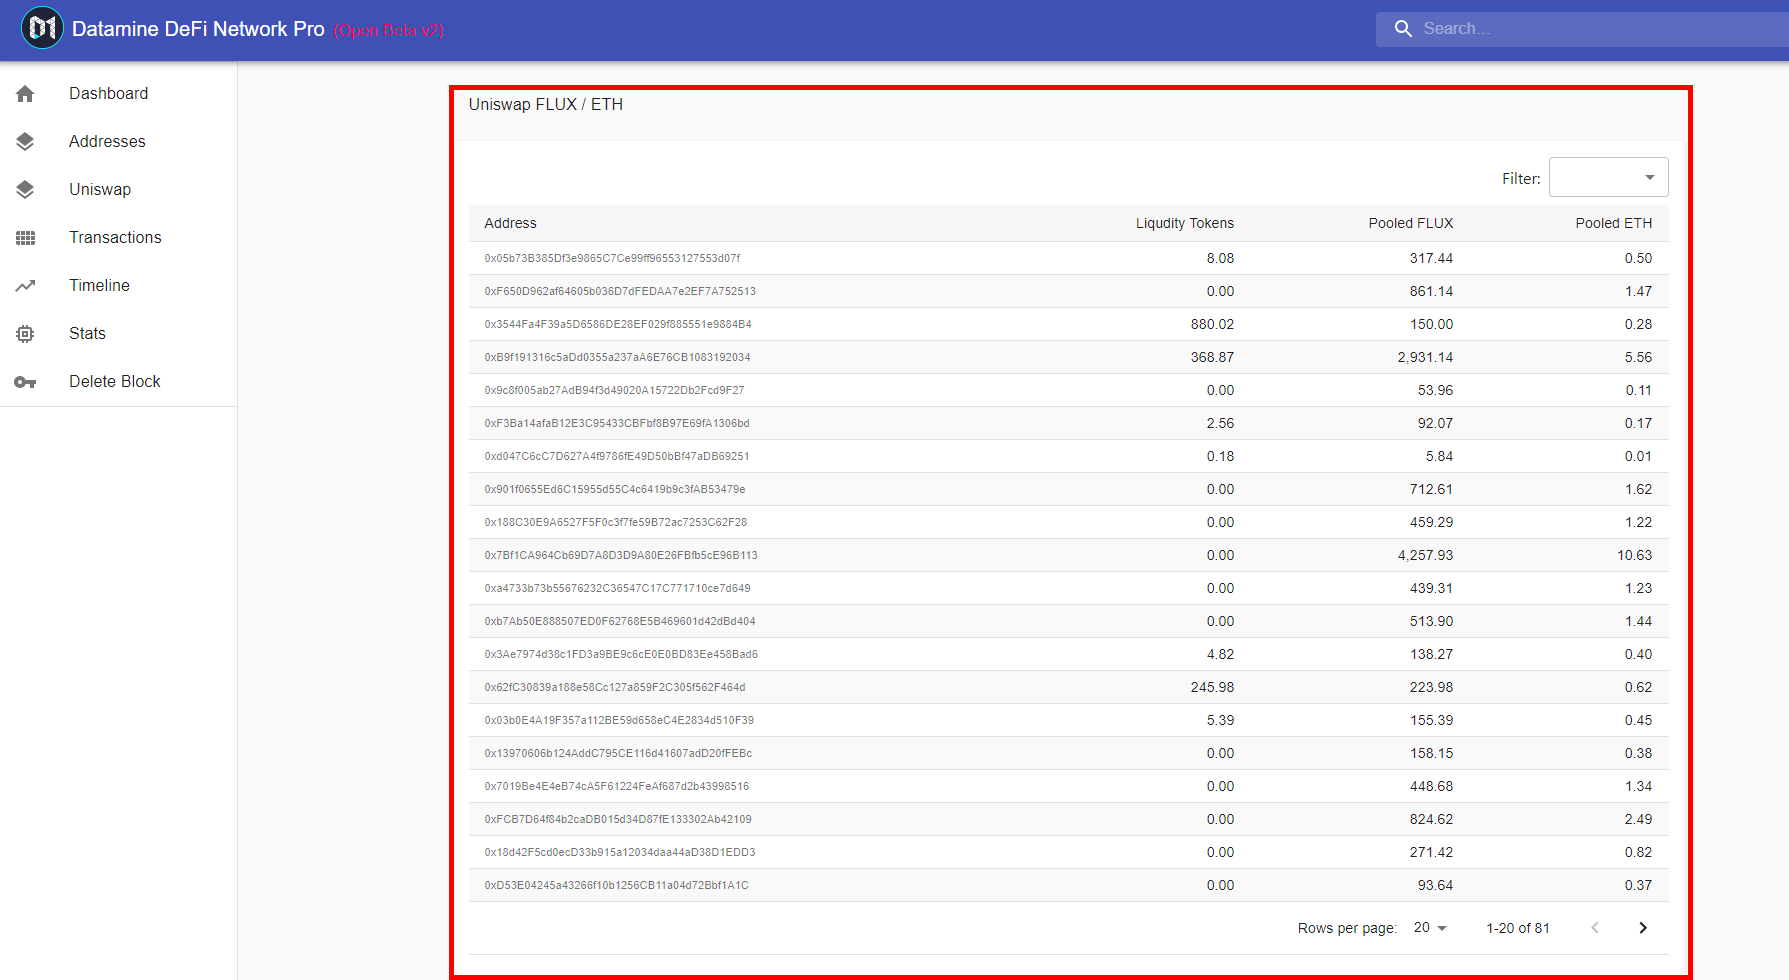Image resolution: width=1789 pixels, height=980 pixels.
Task: Click the Liqudity Tokens column header
Action: [1184, 223]
